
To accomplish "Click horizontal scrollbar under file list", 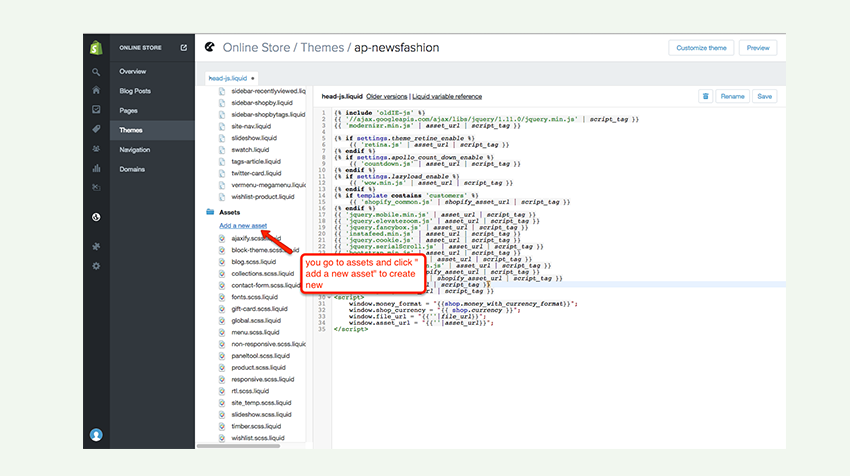I will [239, 446].
